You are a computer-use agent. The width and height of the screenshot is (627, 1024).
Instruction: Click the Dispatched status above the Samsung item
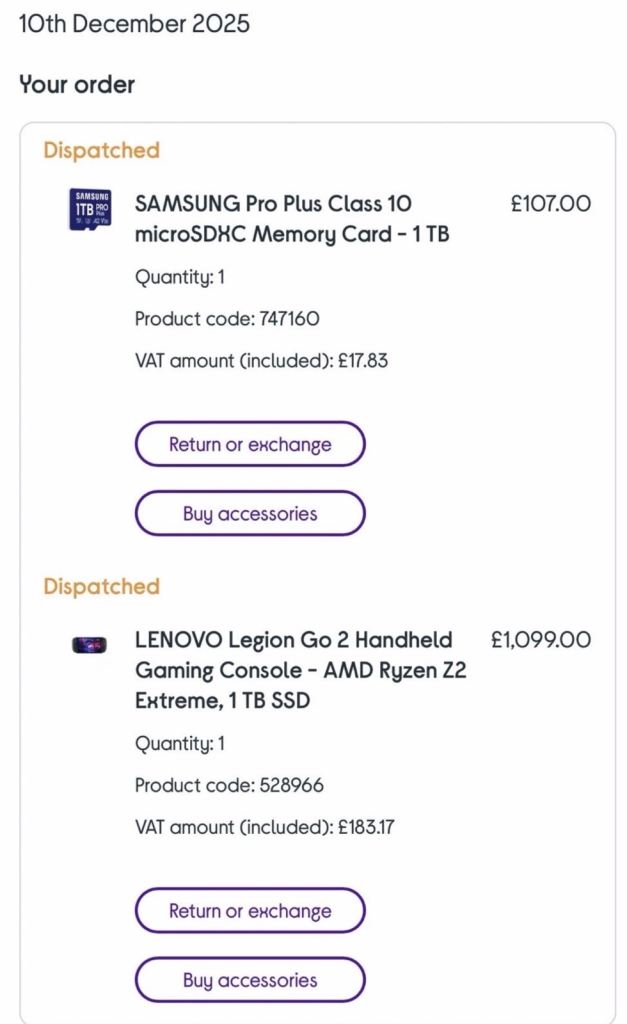point(101,151)
